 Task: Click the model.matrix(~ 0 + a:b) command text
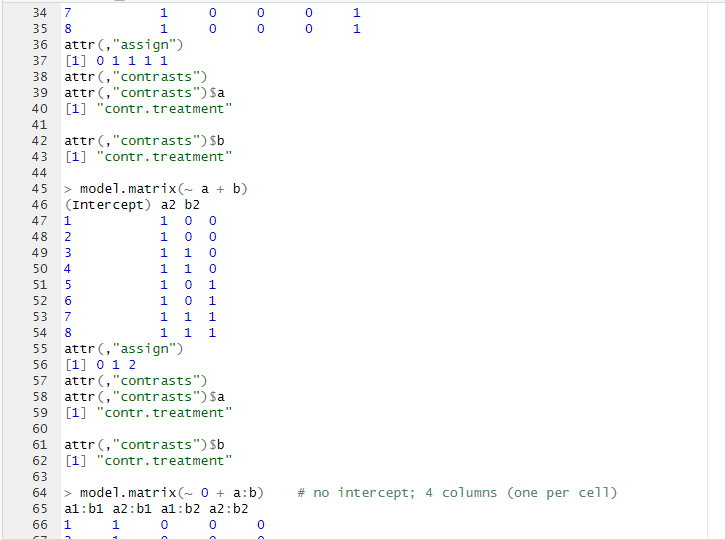click(x=171, y=492)
